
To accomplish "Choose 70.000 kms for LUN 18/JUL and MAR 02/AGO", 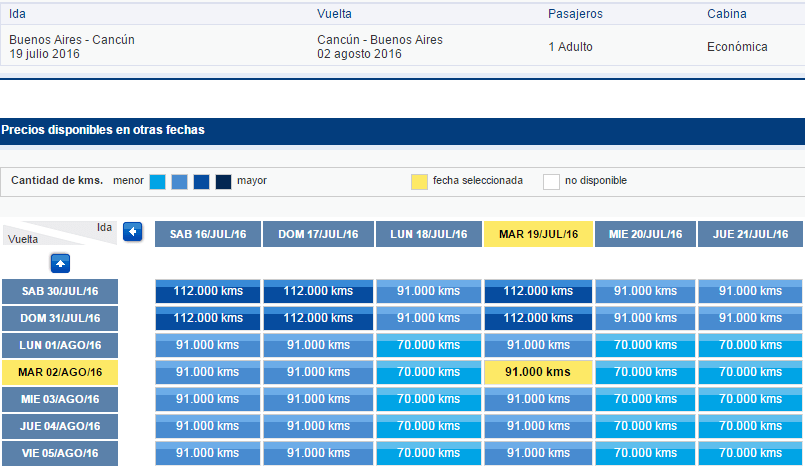I will tap(429, 372).
